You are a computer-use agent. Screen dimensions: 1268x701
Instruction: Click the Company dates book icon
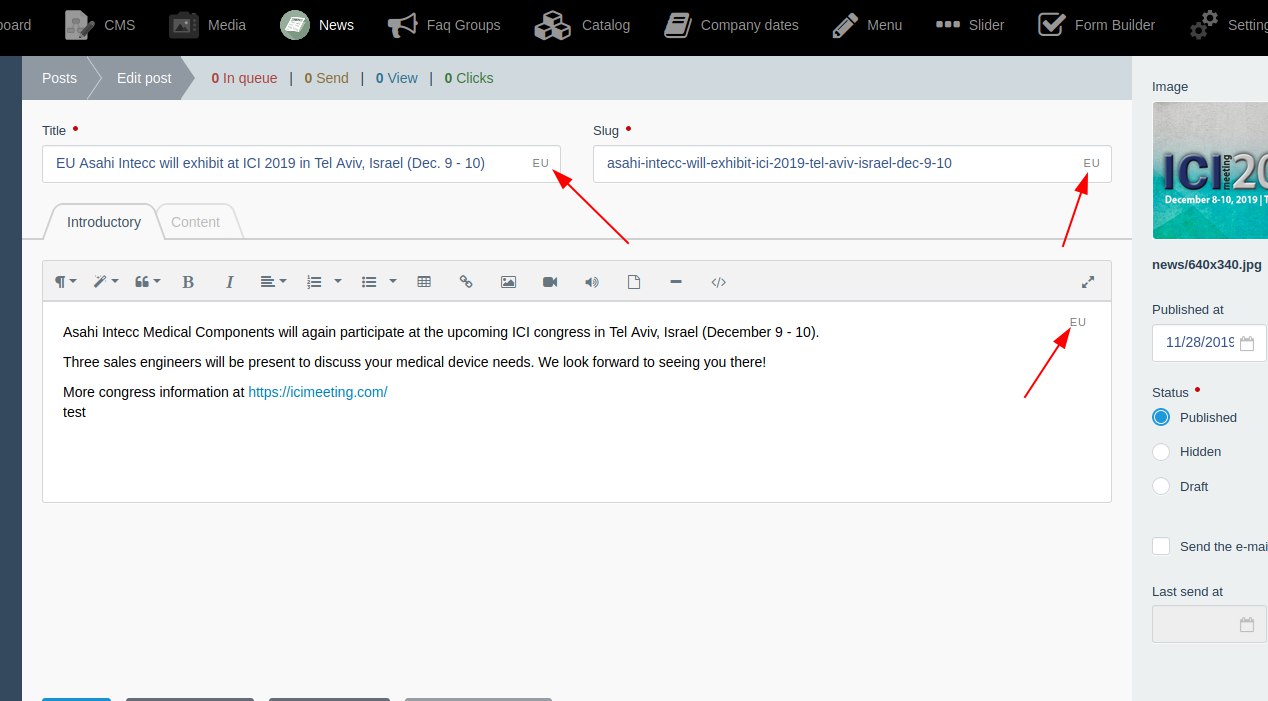click(x=677, y=25)
